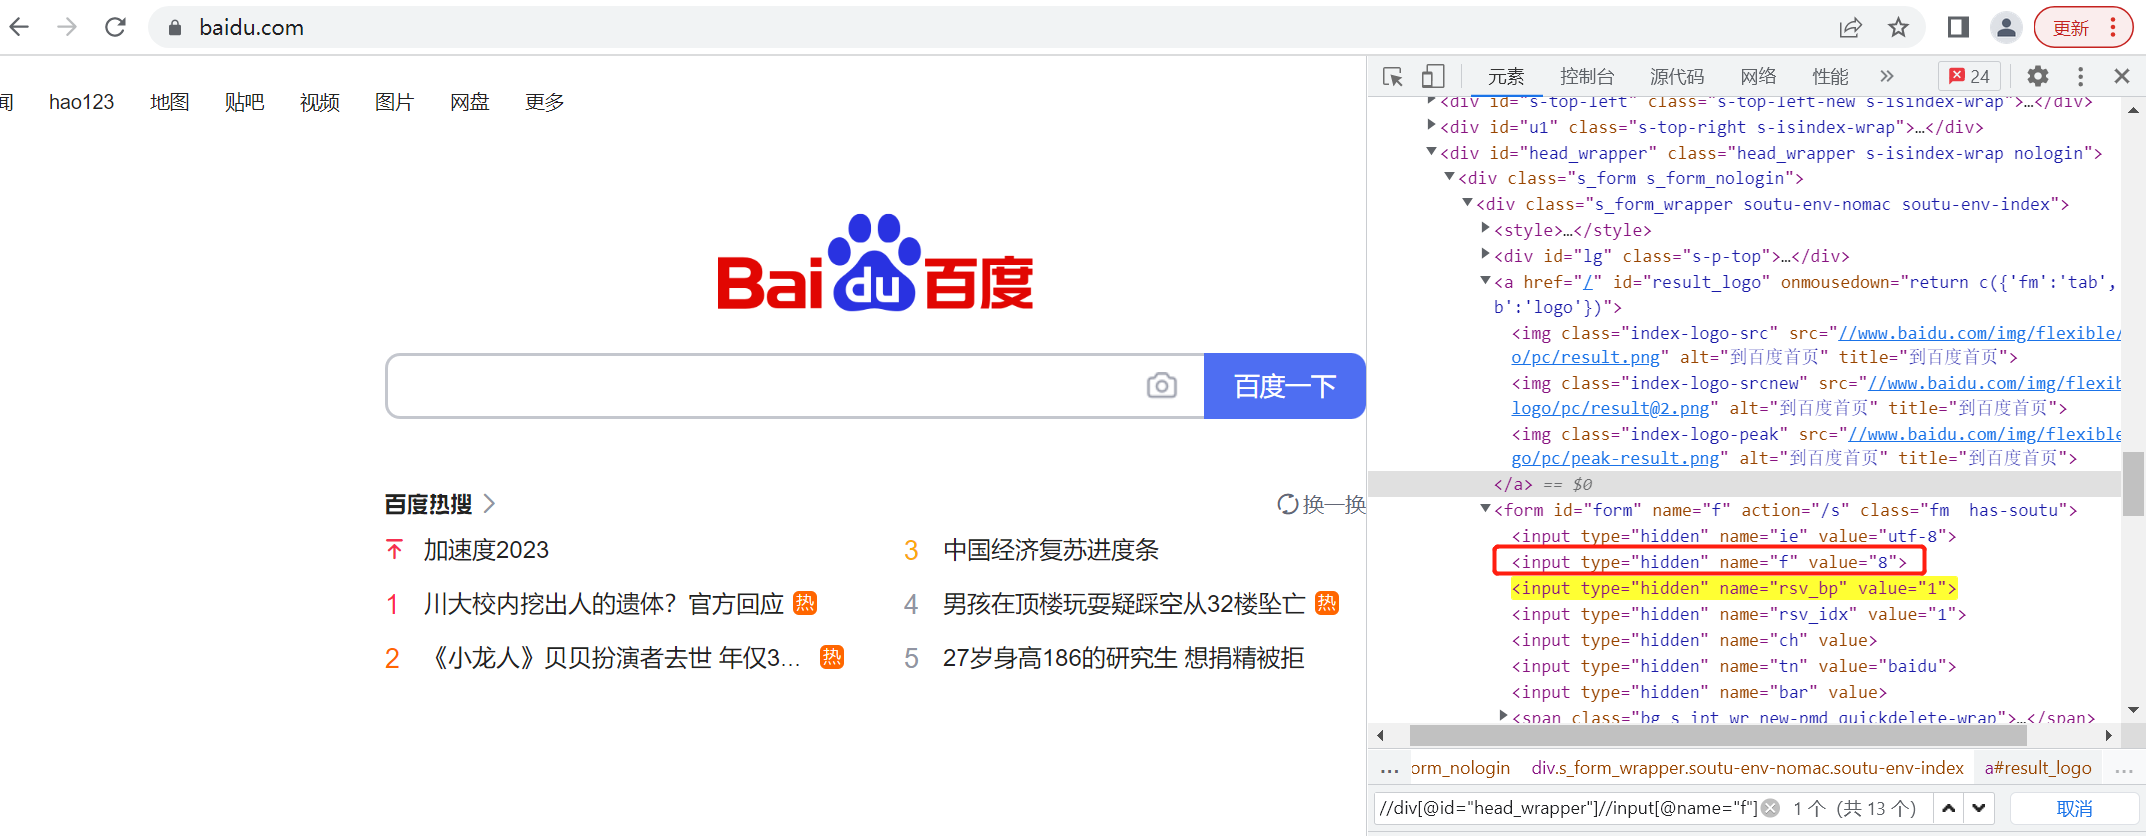Open hot search 男孩在顶楼玩耍疑踩空
The image size is (2146, 836).
pyautogui.click(x=1124, y=604)
